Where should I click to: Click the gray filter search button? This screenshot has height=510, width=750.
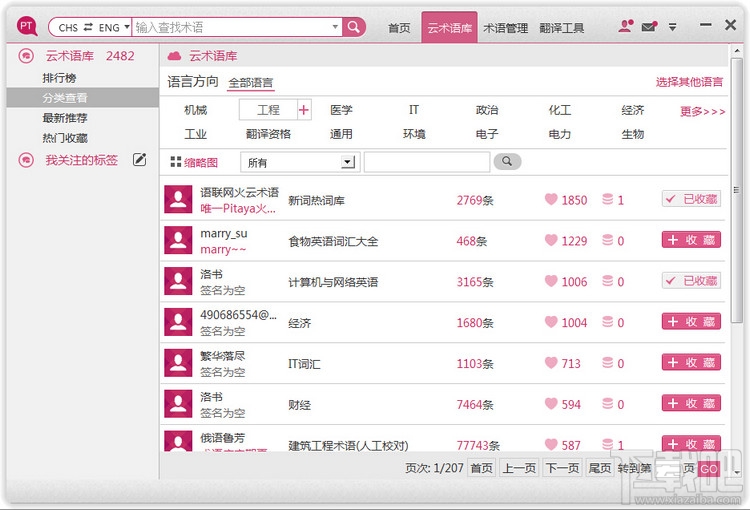pyautogui.click(x=507, y=162)
